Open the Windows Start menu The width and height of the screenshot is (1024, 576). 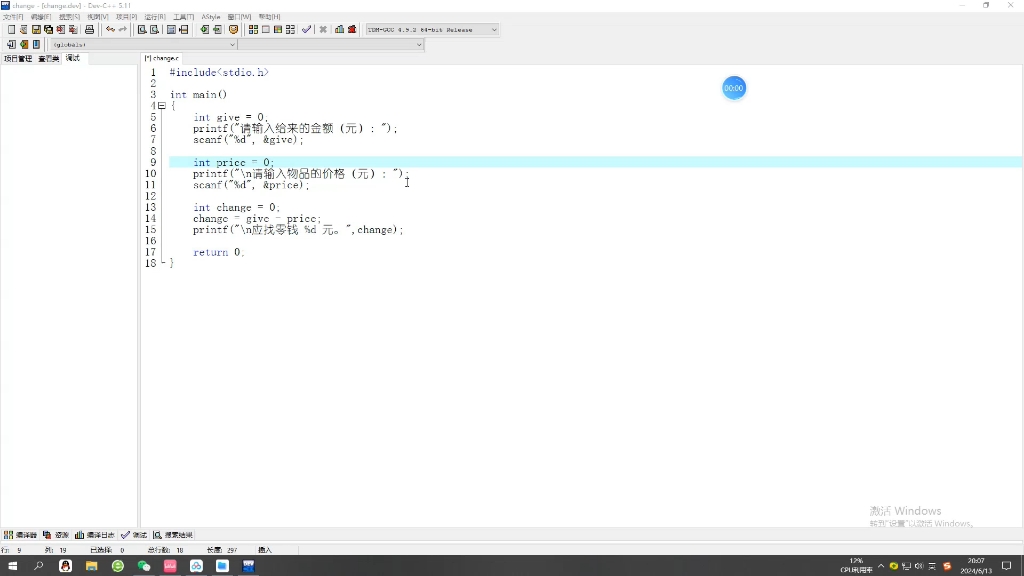pyautogui.click(x=12, y=566)
